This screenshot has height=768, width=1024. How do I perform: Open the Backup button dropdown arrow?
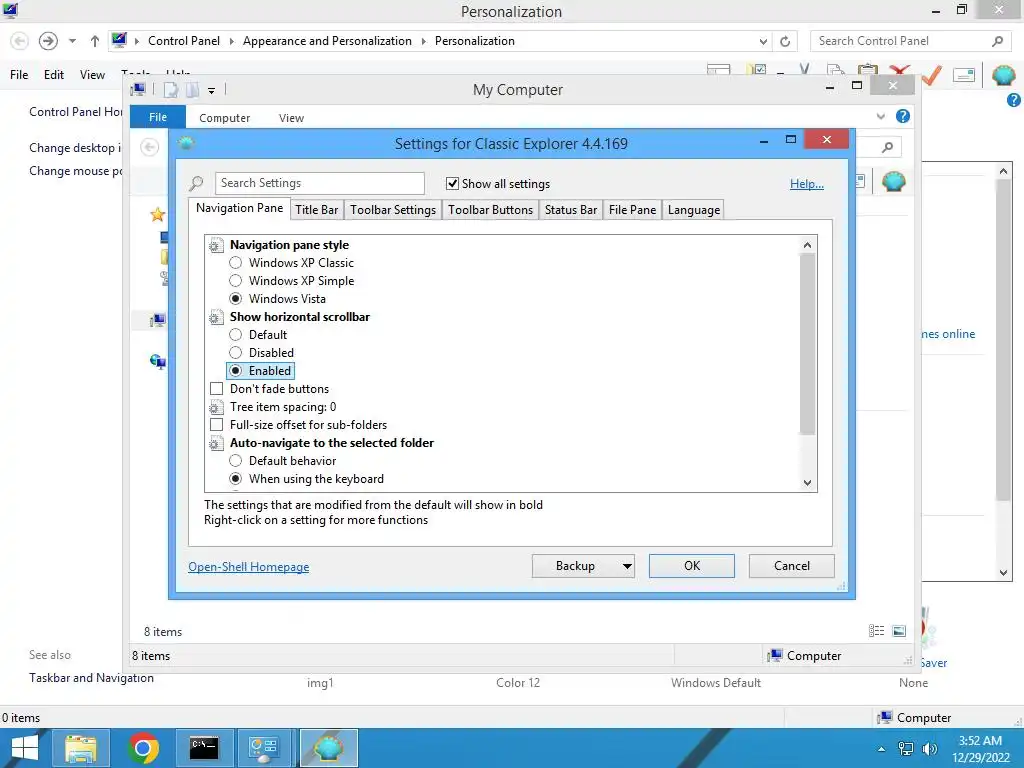(627, 566)
